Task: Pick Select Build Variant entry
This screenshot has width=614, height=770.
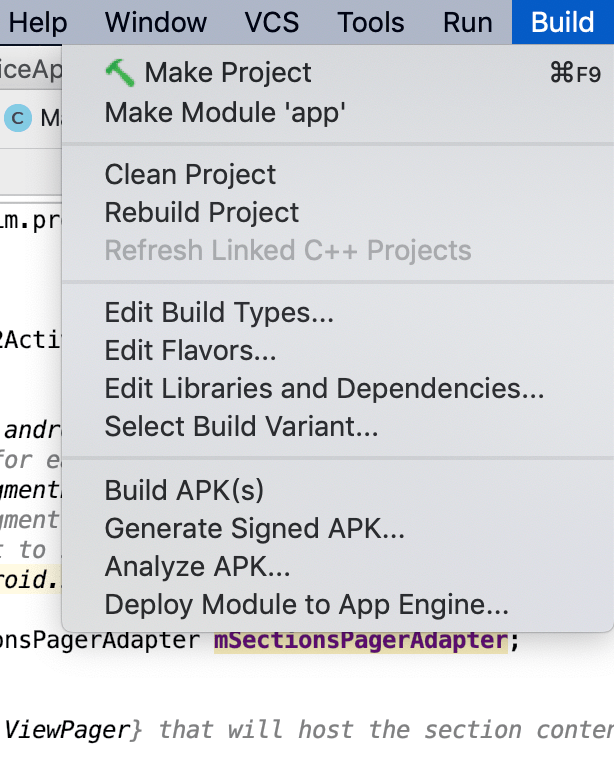Action: 241,426
